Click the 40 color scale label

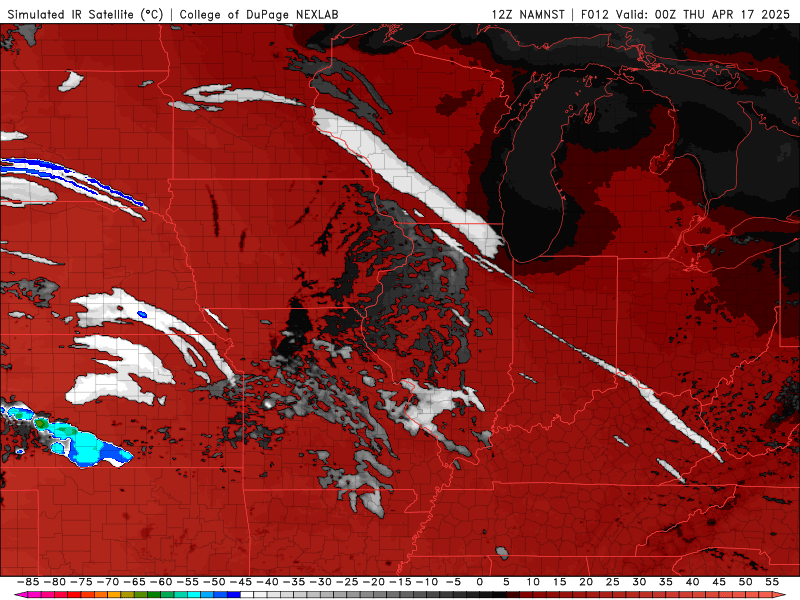point(692,582)
